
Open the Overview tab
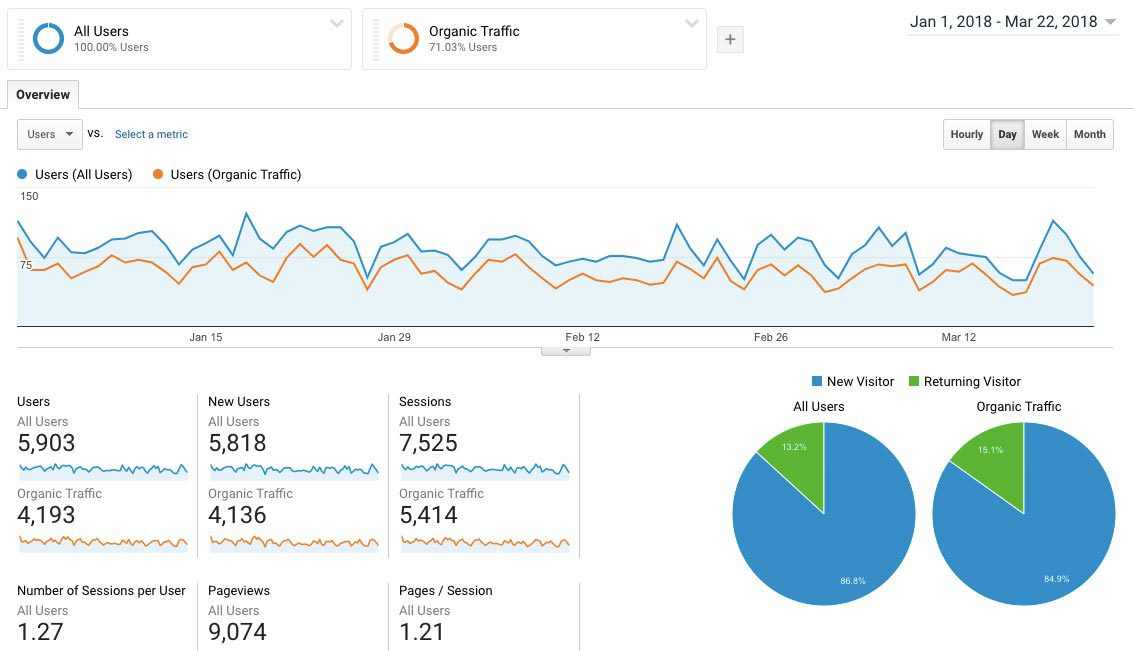[43, 95]
